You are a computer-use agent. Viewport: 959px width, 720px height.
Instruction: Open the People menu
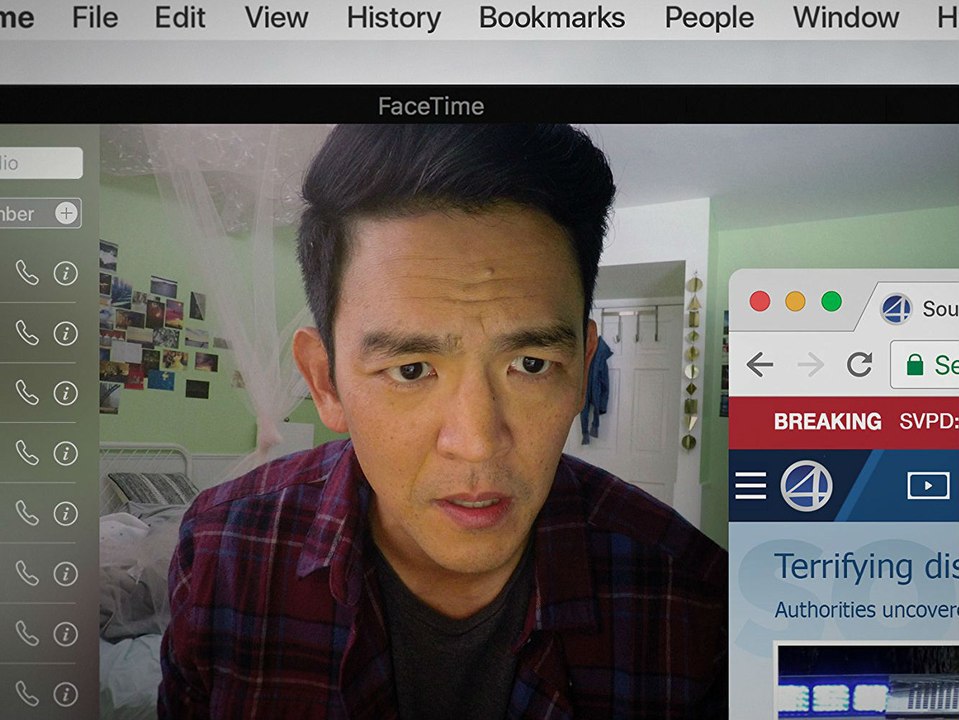pyautogui.click(x=709, y=17)
